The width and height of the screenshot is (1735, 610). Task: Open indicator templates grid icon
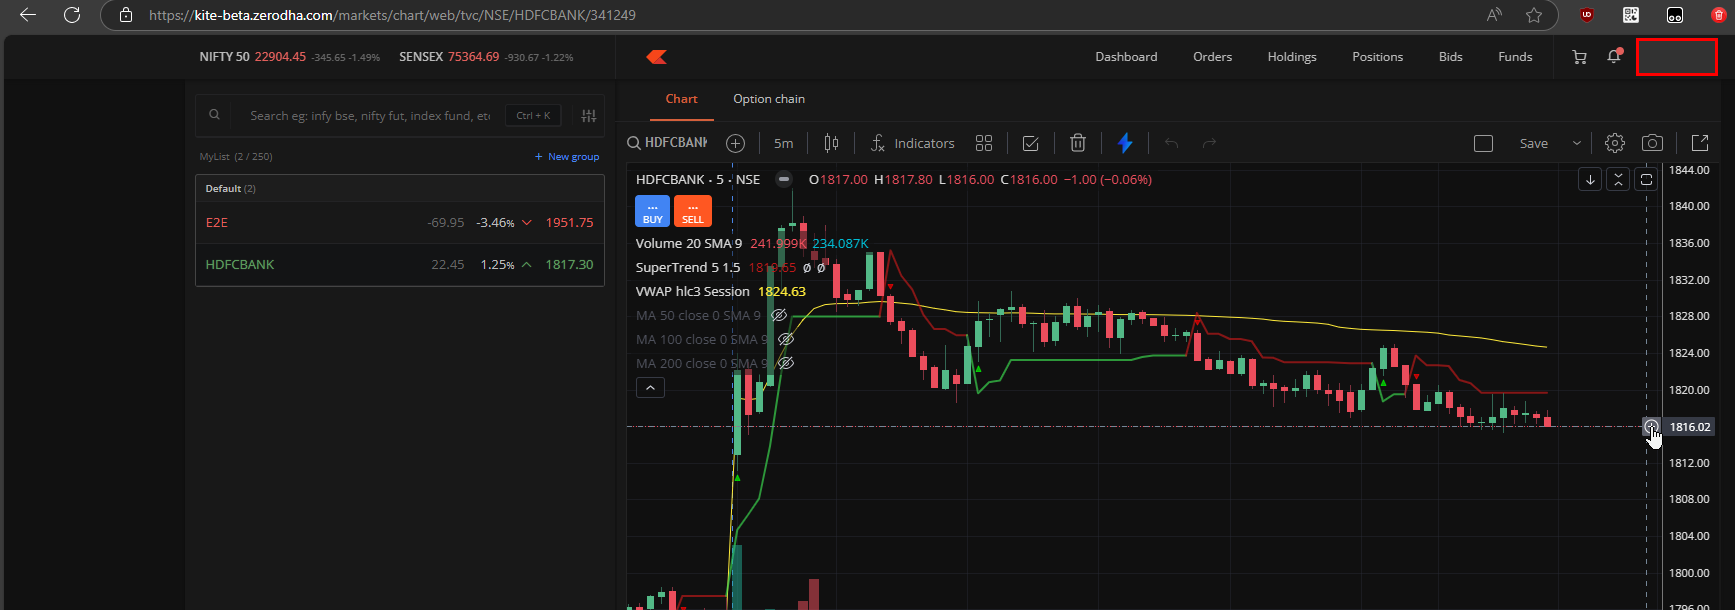coord(984,143)
